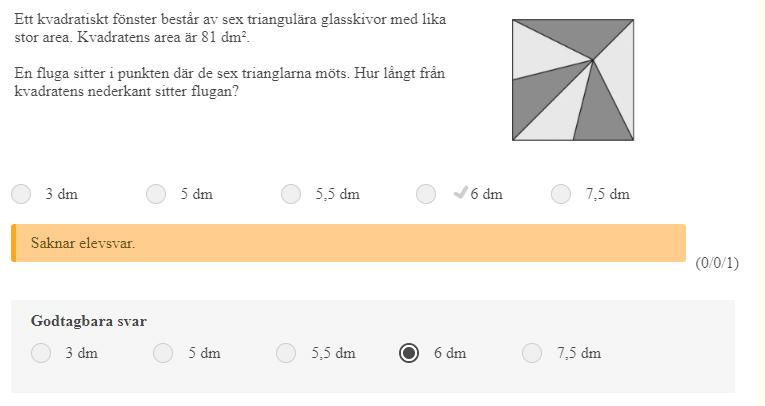This screenshot has width=765, height=406.
Task: Click the point where the six triangles meet
Action: [593, 59]
